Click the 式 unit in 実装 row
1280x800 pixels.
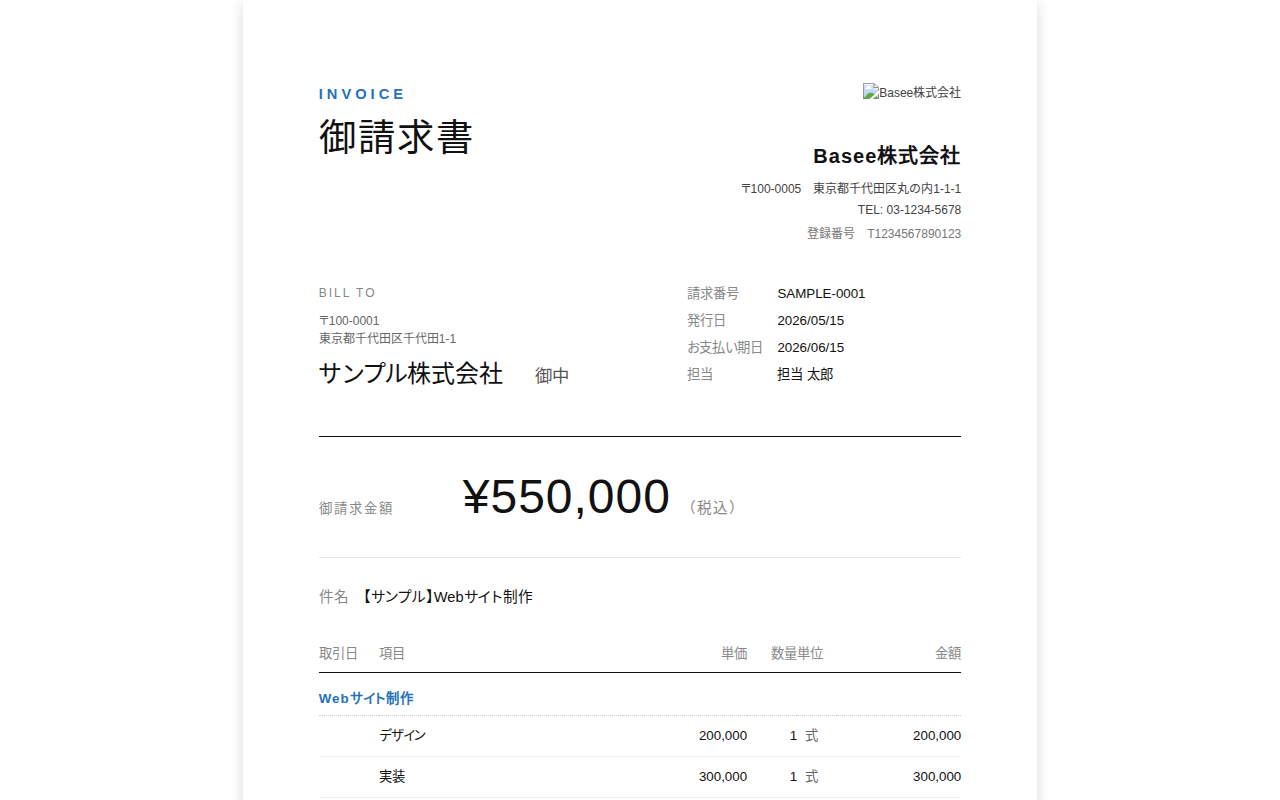(x=811, y=777)
